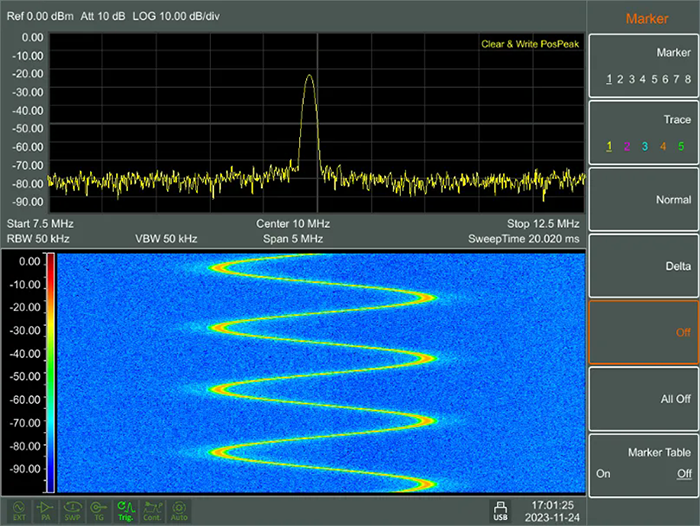Click the USB connection icon
This screenshot has width=700, height=526.
(500, 511)
